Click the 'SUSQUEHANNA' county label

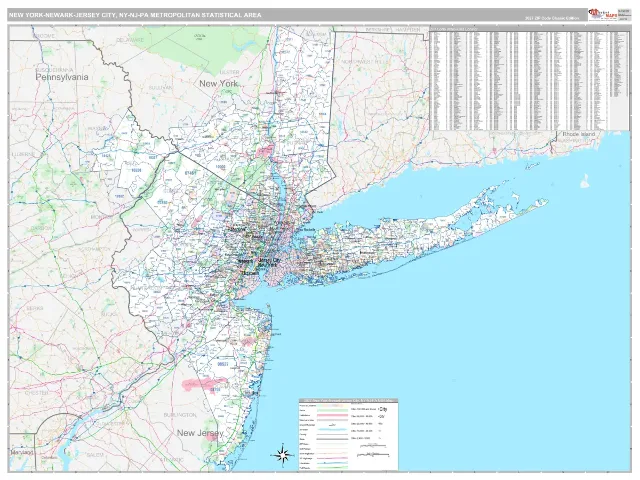tap(54, 70)
